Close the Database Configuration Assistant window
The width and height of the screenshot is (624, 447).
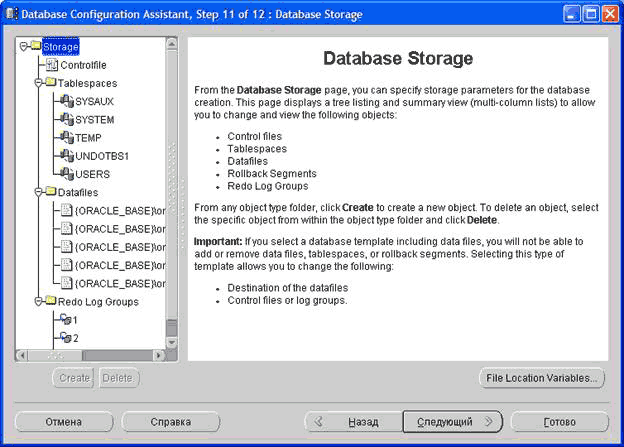point(610,14)
